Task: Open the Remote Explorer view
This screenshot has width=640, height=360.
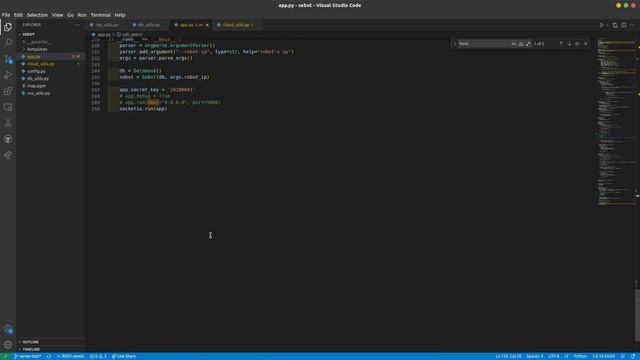Action: pyautogui.click(x=8, y=107)
